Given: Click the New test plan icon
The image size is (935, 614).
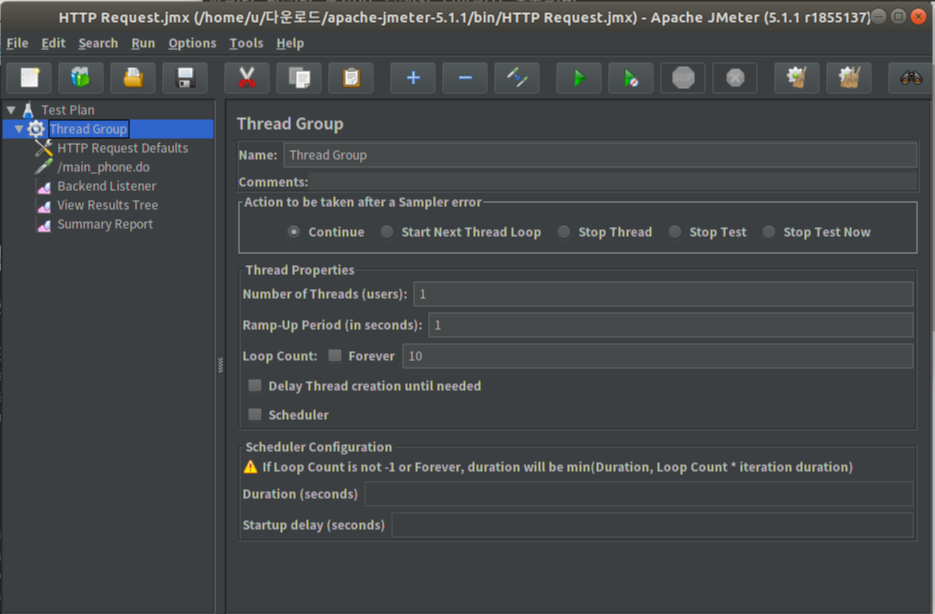Looking at the screenshot, I should pos(29,78).
